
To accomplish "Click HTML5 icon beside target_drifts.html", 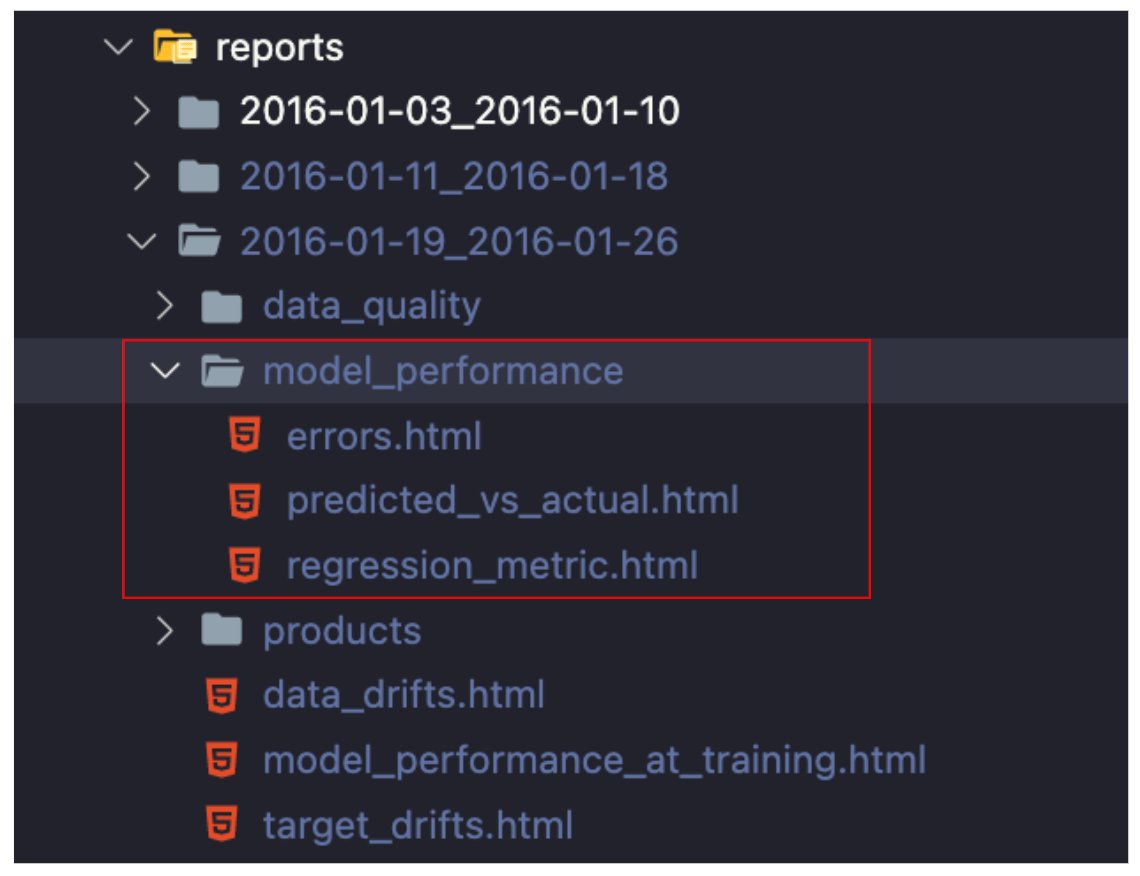I will coord(222,824).
